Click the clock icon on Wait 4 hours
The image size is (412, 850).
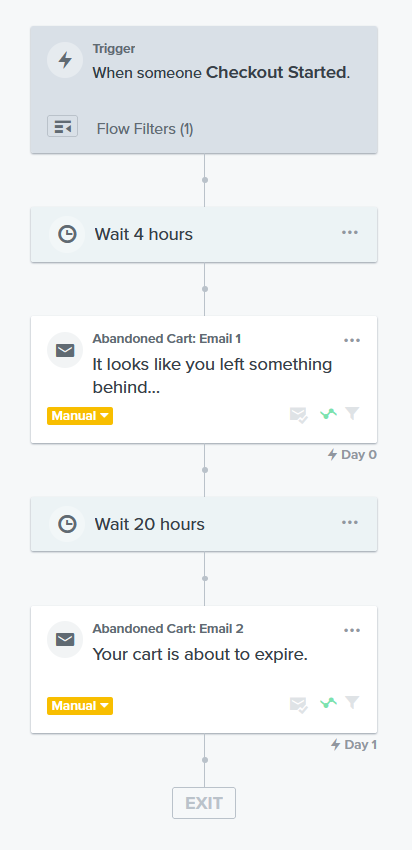pos(67,234)
